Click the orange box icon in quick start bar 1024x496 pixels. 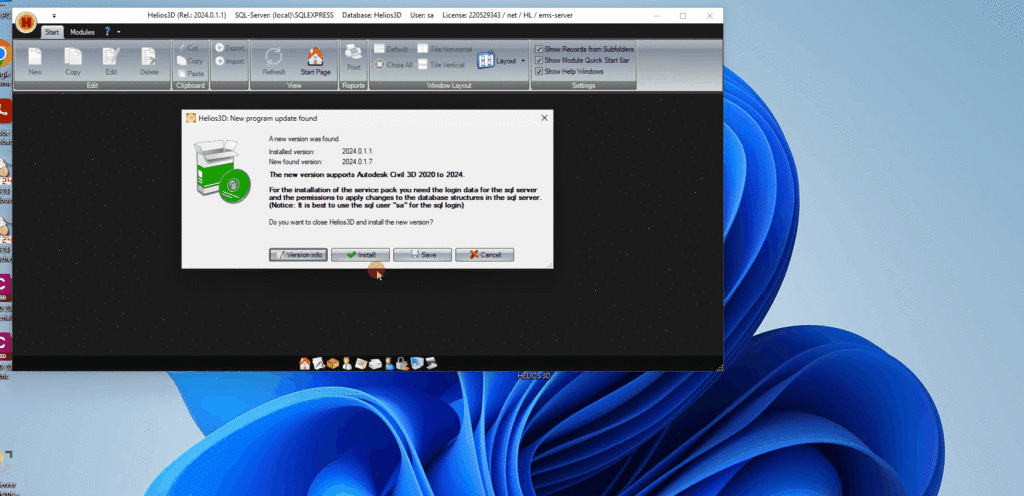pos(333,364)
